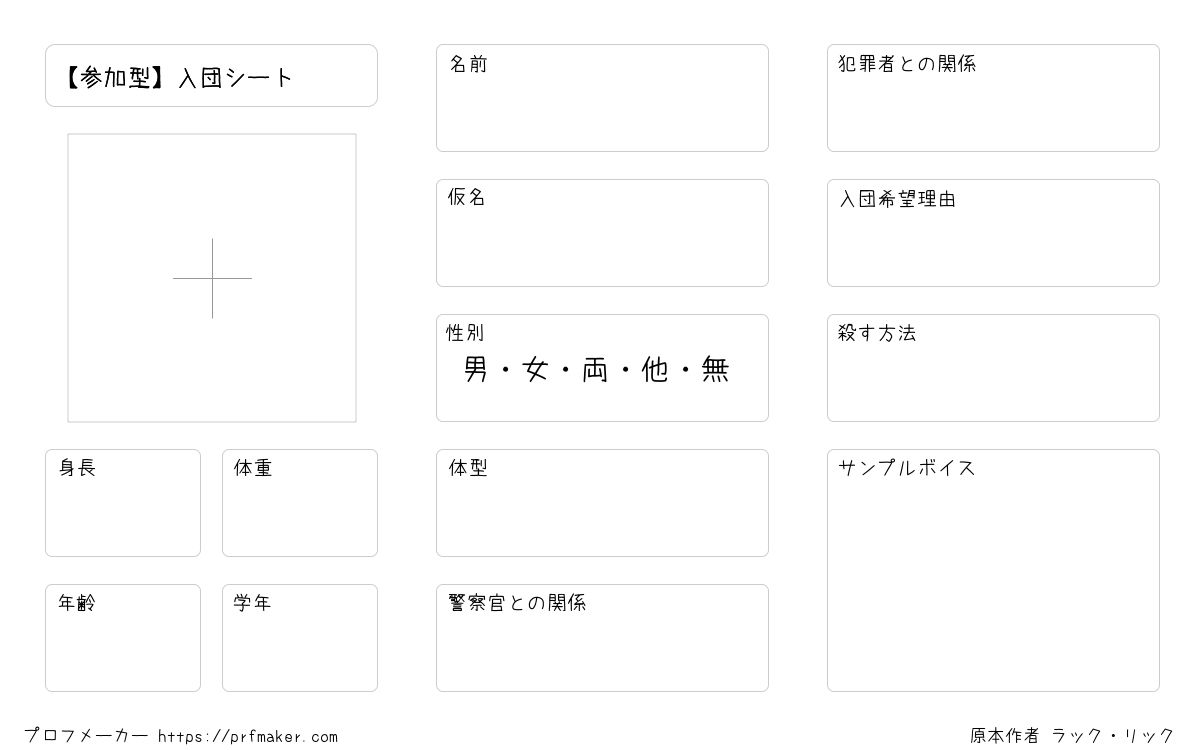Image resolution: width=1200 pixels, height=750 pixels.
Task: Select the 年齢 field
Action: click(123, 638)
